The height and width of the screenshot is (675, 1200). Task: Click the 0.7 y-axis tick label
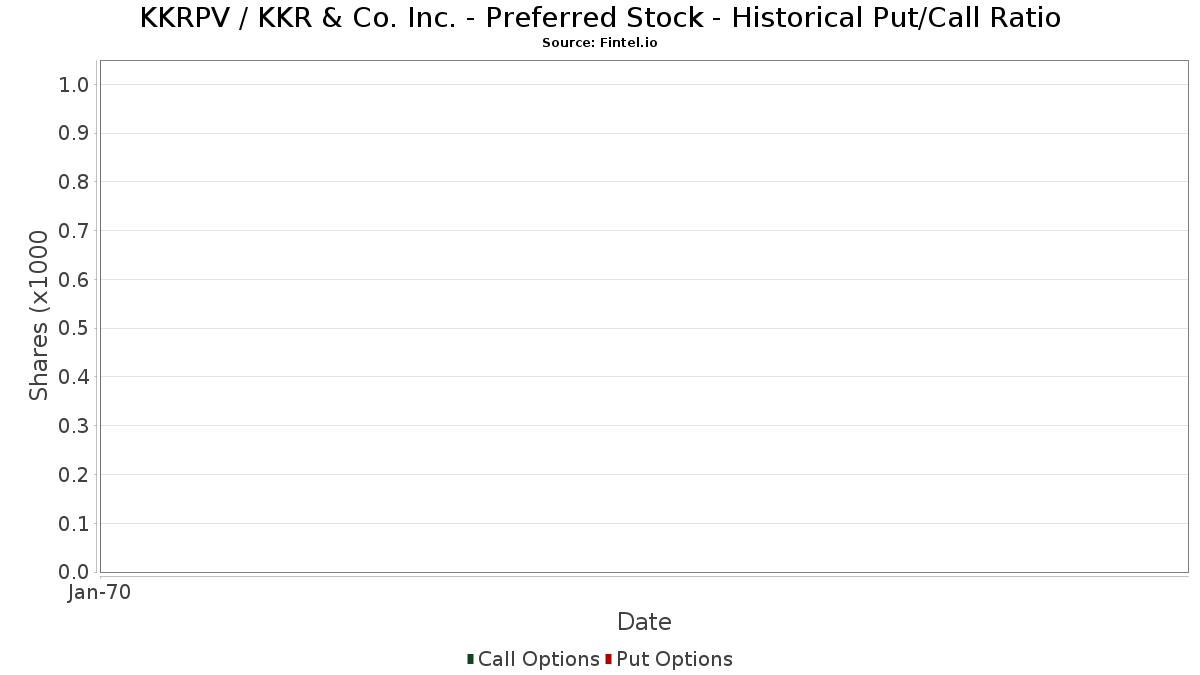coord(75,231)
